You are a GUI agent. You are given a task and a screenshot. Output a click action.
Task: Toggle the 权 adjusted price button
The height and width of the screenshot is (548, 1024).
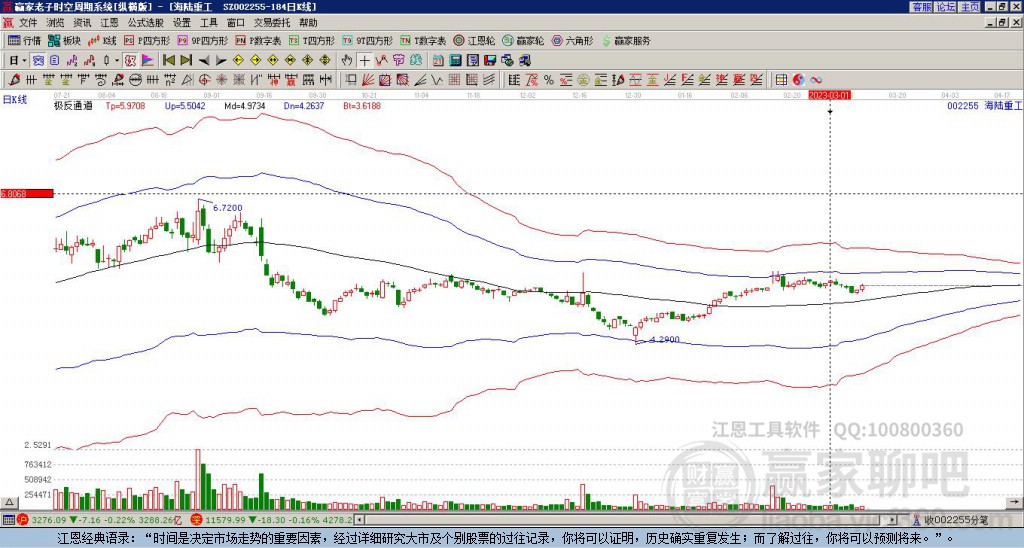click(130, 61)
